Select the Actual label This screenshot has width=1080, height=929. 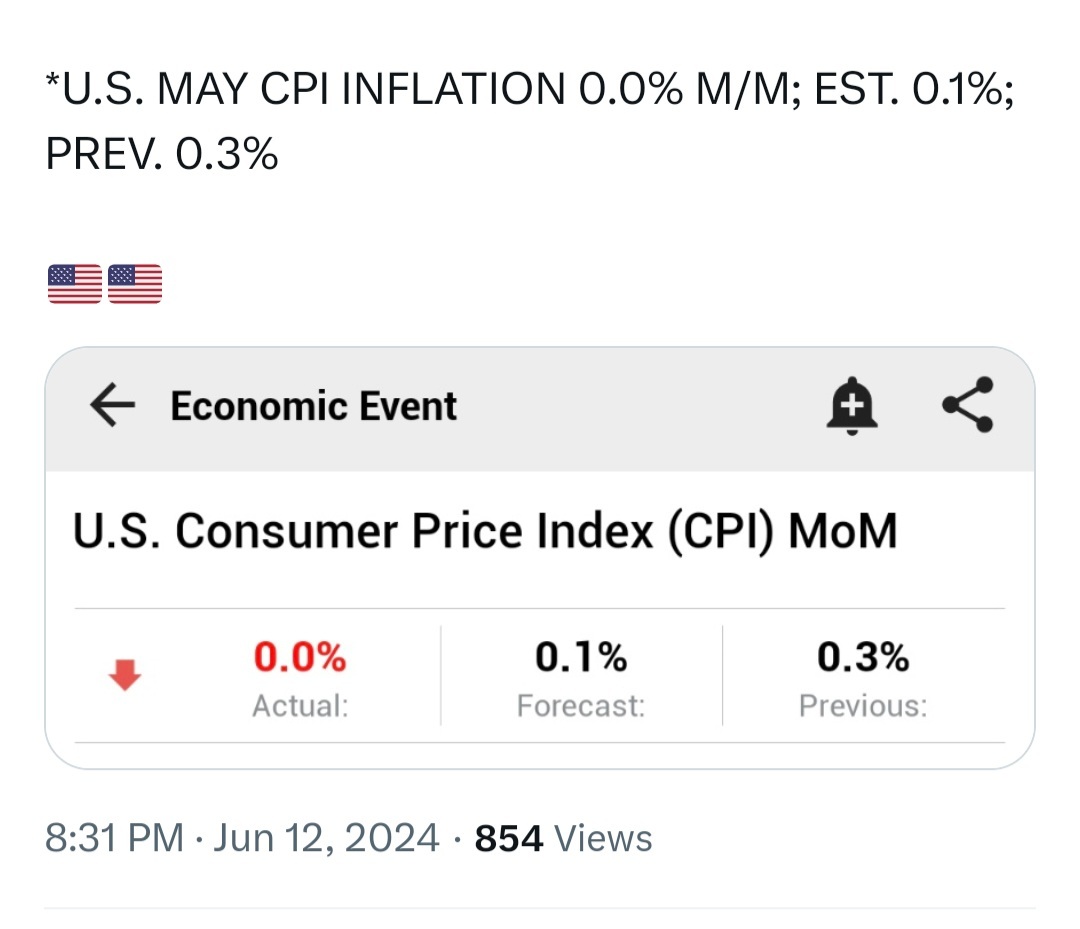coord(300,706)
